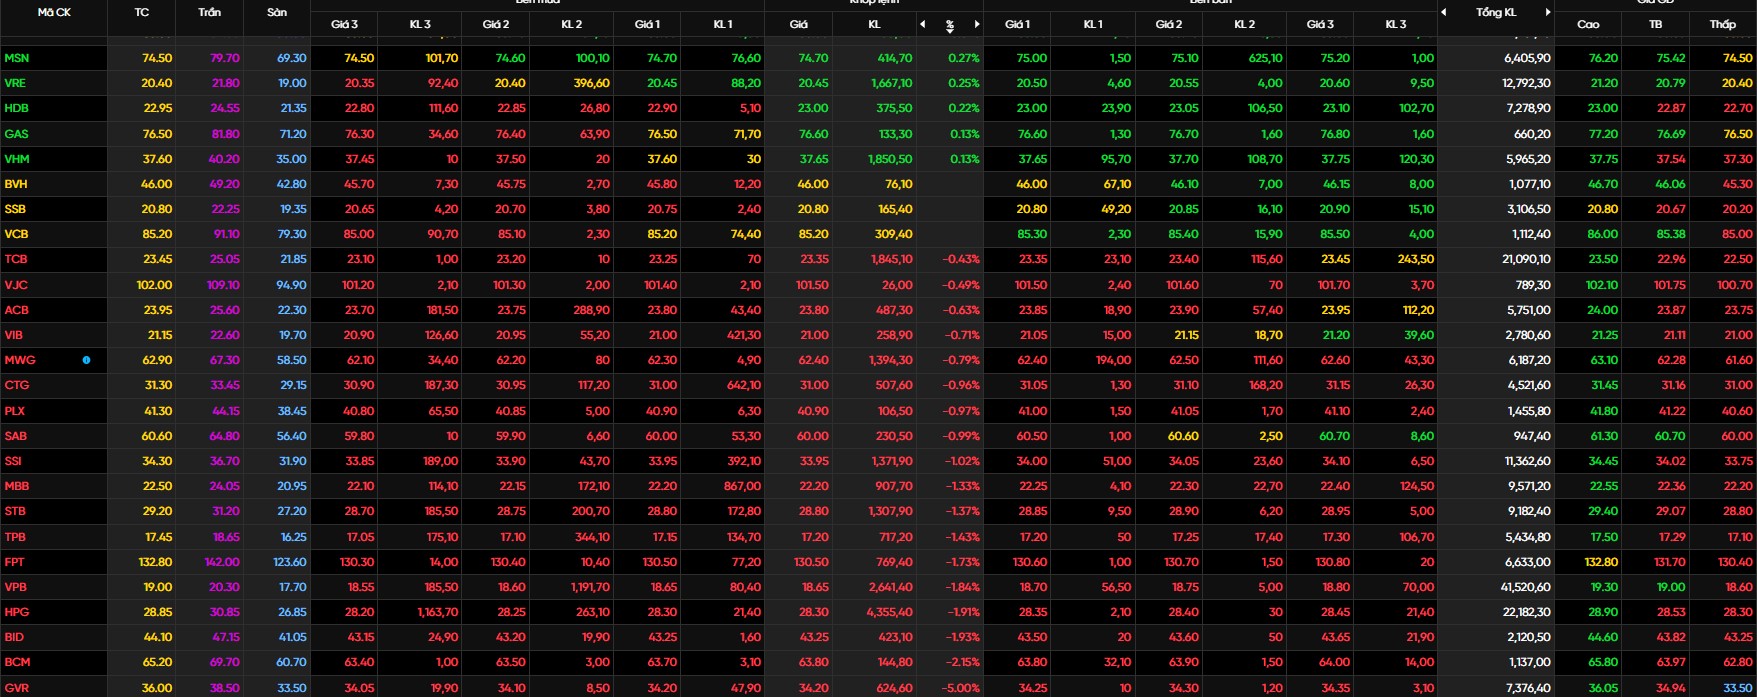
Task: Click the Sàn column header
Action: point(277,12)
